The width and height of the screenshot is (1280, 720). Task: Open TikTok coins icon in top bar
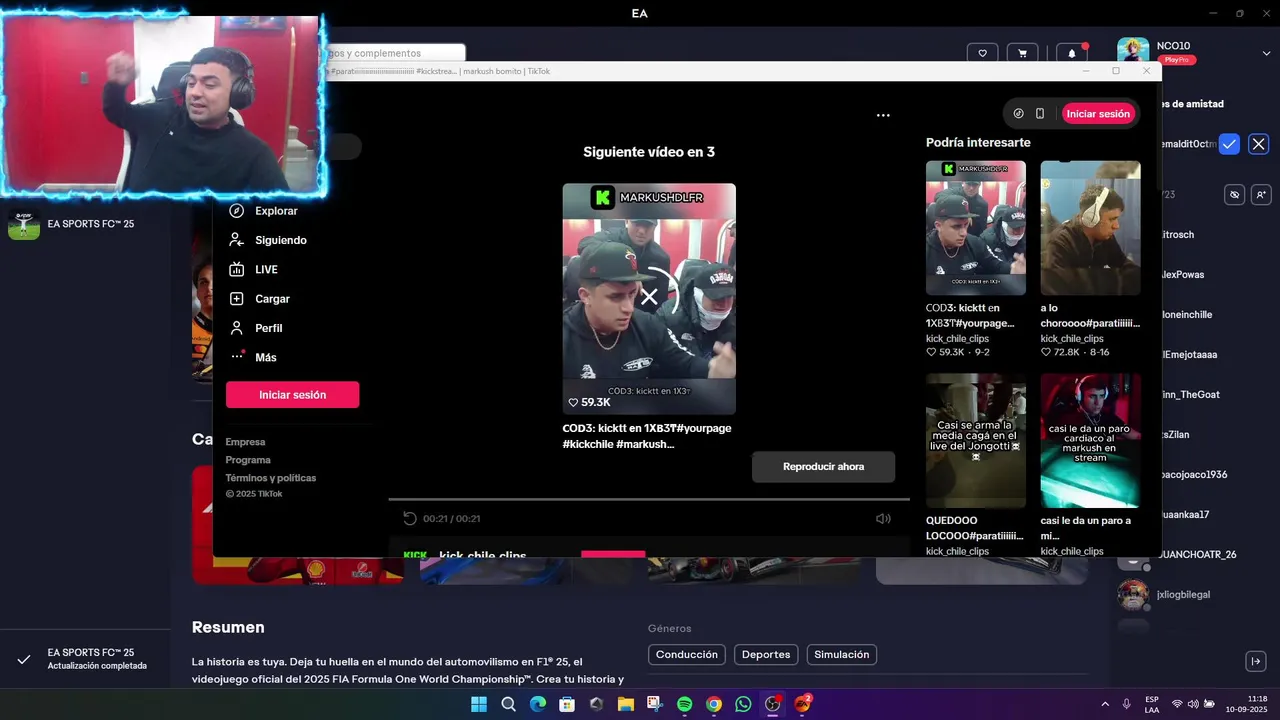[1018, 114]
